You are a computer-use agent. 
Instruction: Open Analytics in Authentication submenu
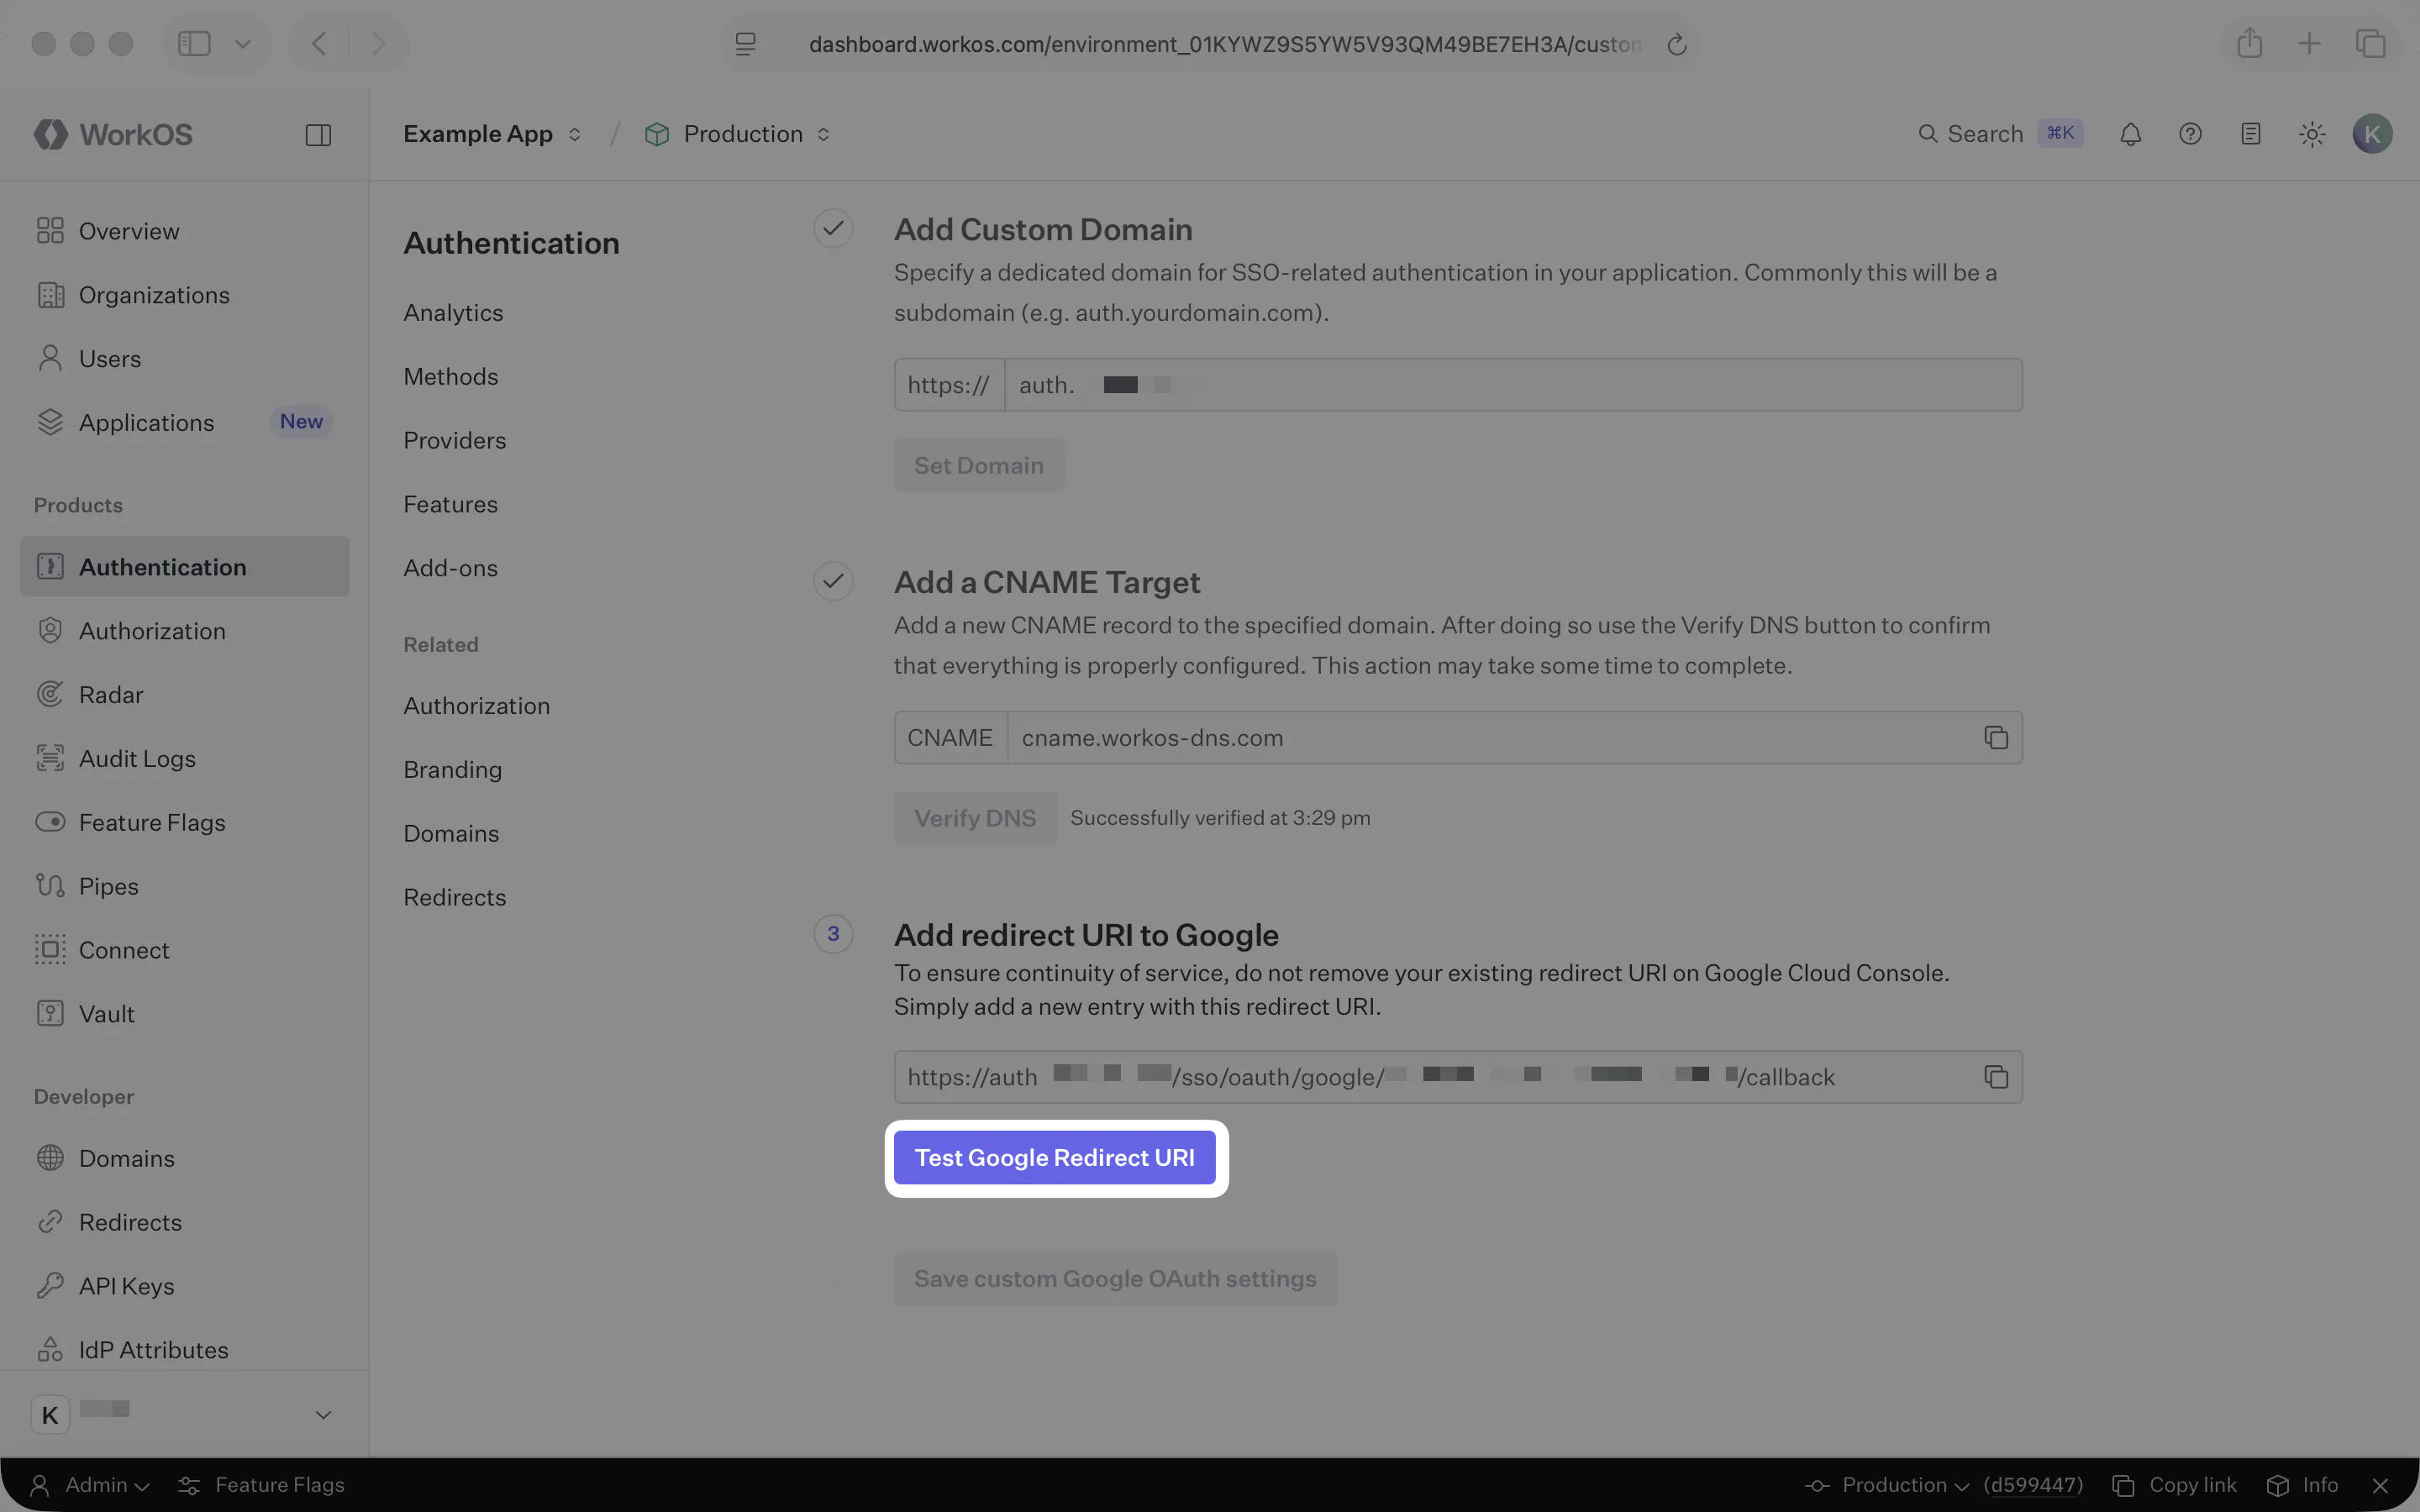tap(453, 313)
